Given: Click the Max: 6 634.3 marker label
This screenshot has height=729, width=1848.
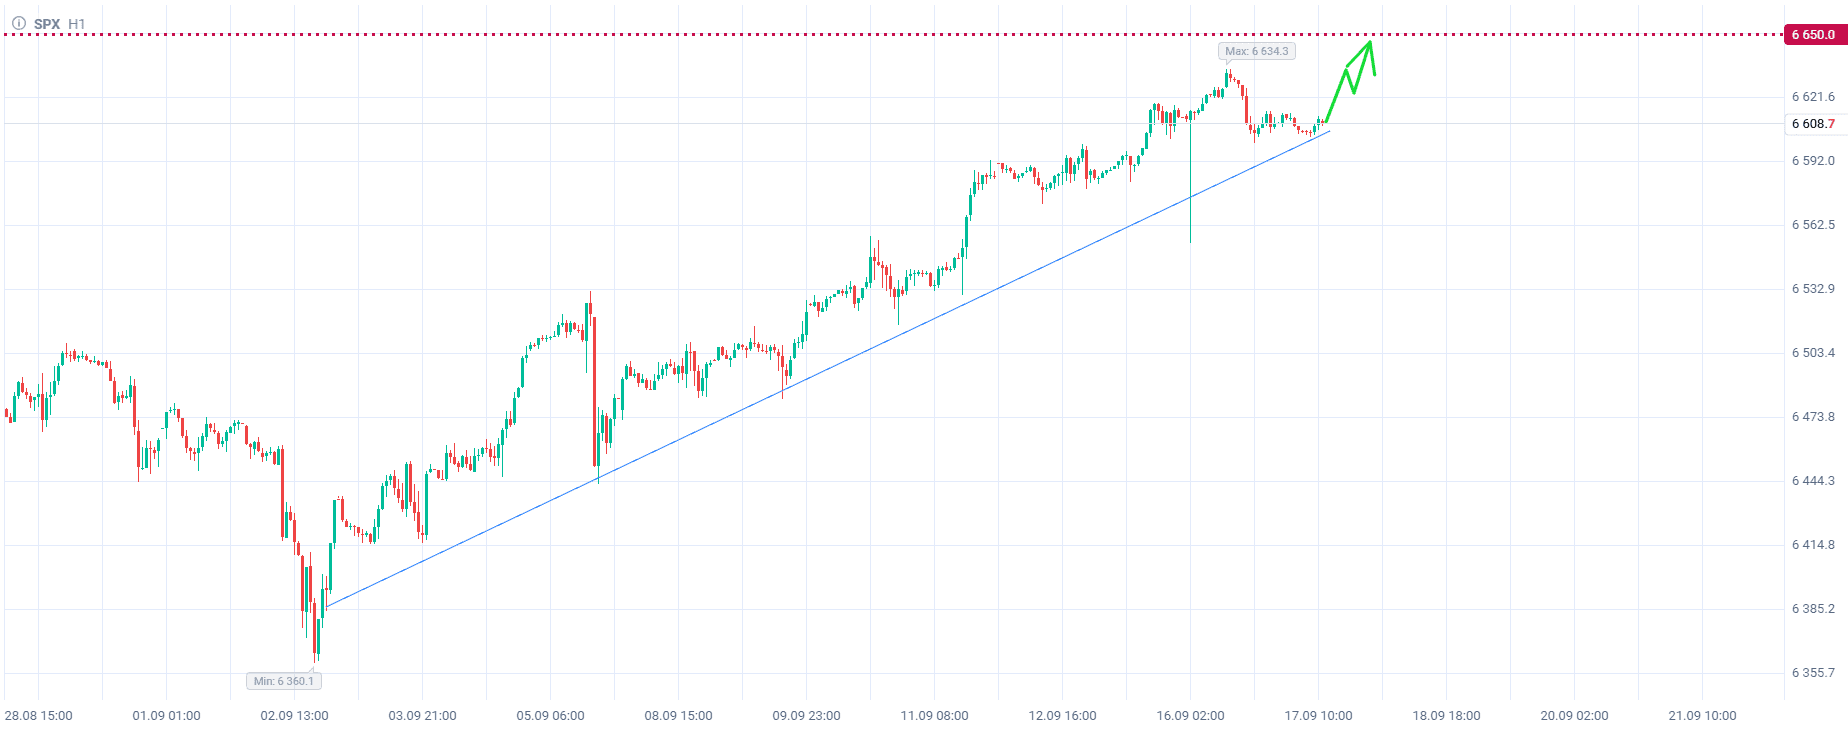Looking at the screenshot, I should pyautogui.click(x=1256, y=51).
